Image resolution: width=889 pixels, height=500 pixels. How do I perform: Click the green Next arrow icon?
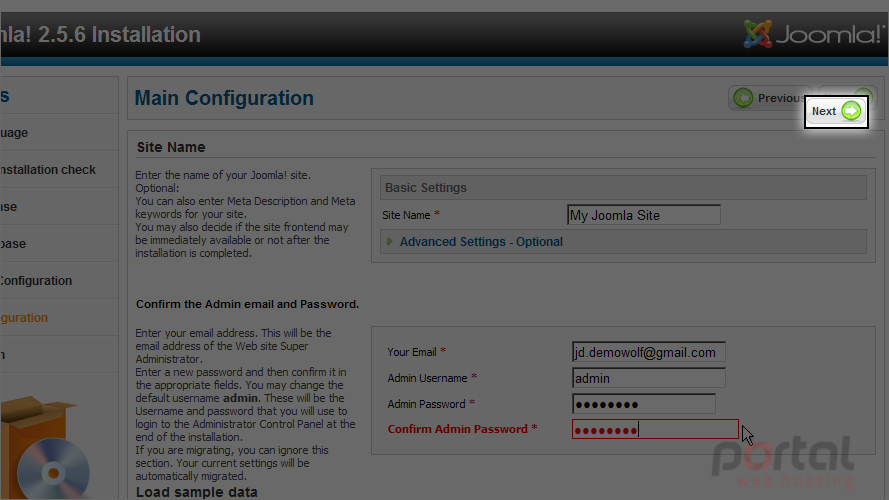(851, 111)
